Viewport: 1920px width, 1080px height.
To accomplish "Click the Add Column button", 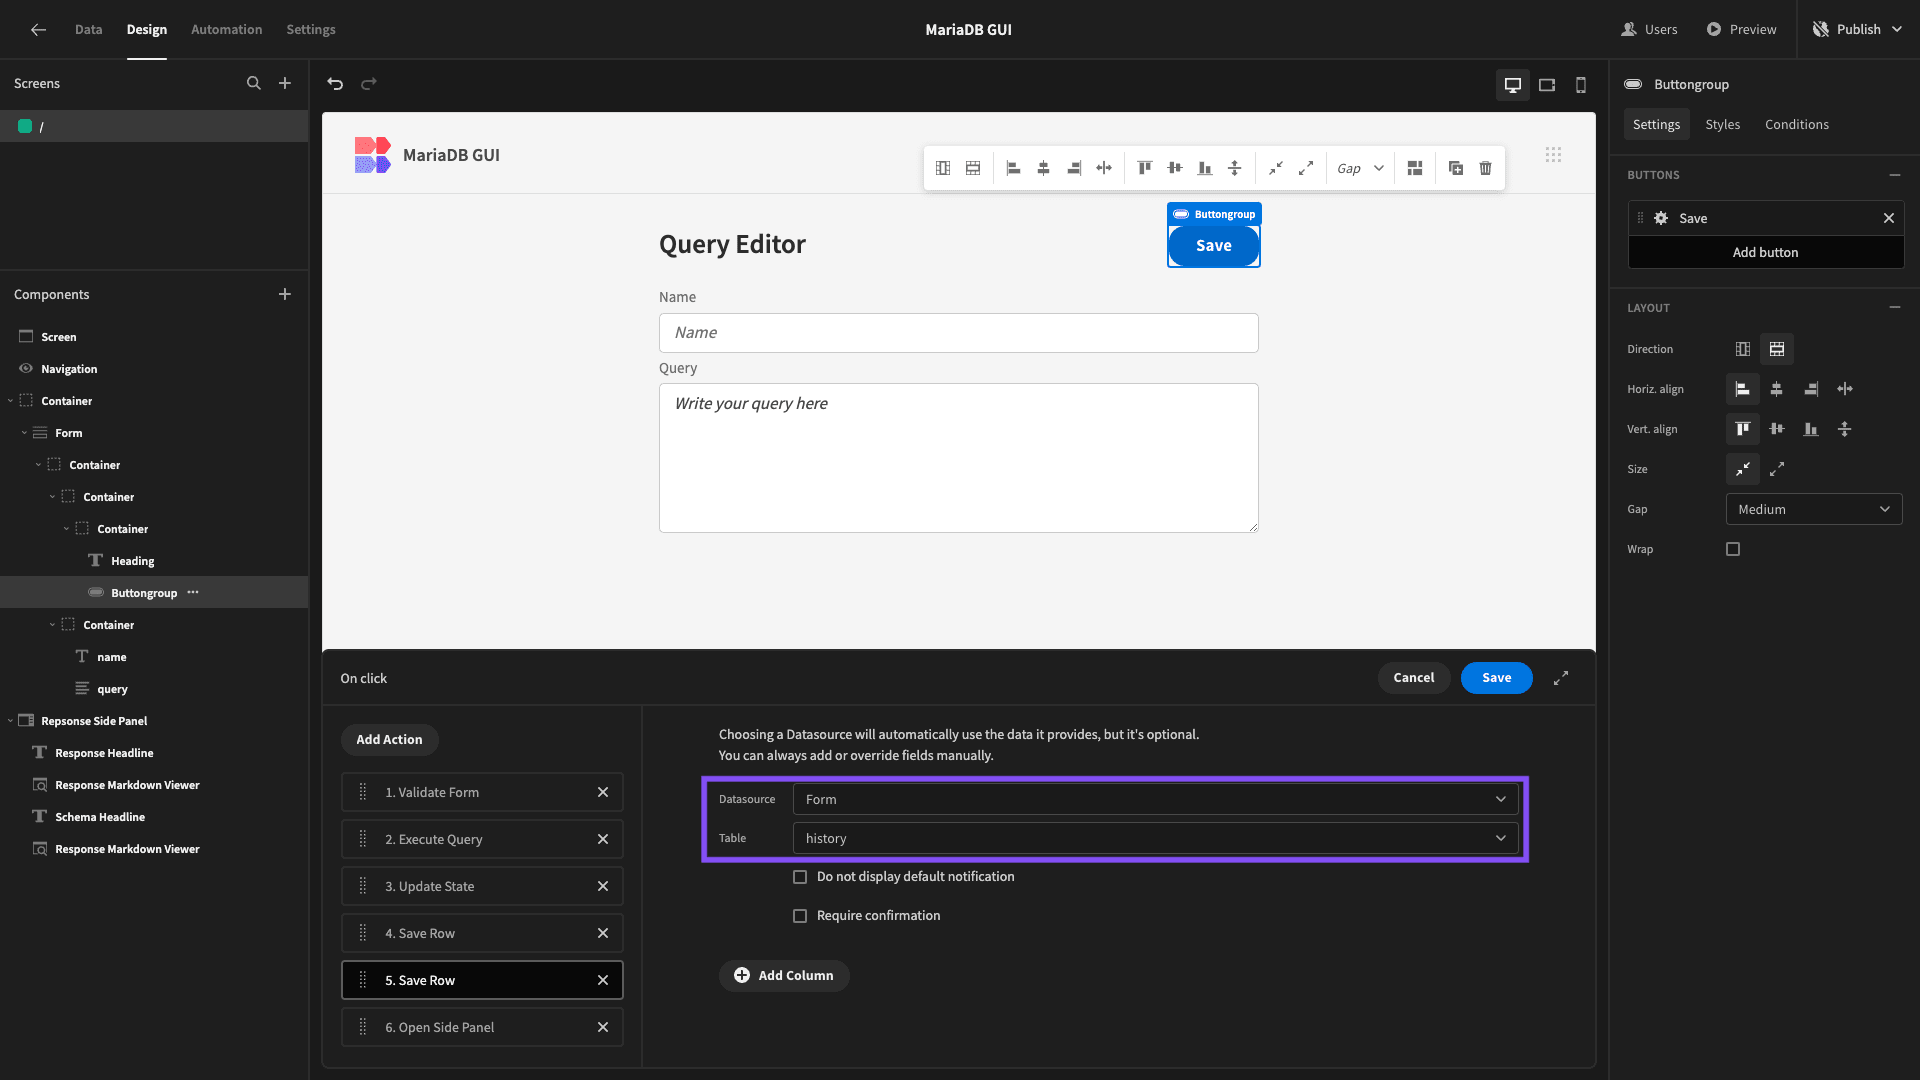I will pos(784,976).
